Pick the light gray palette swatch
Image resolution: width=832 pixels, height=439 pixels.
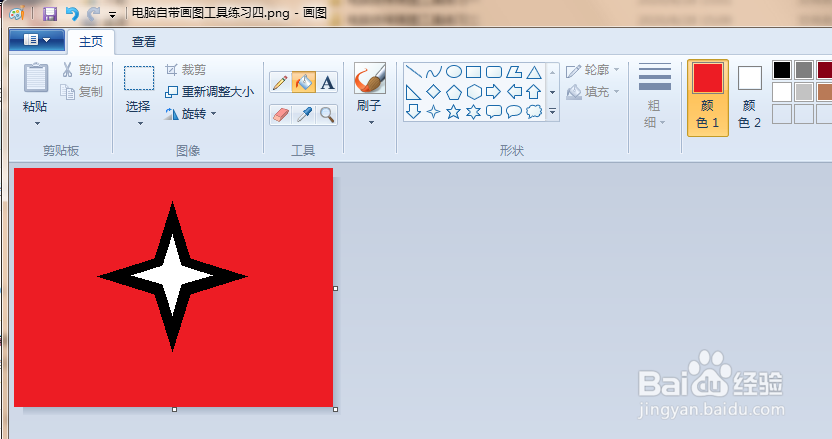[804, 92]
